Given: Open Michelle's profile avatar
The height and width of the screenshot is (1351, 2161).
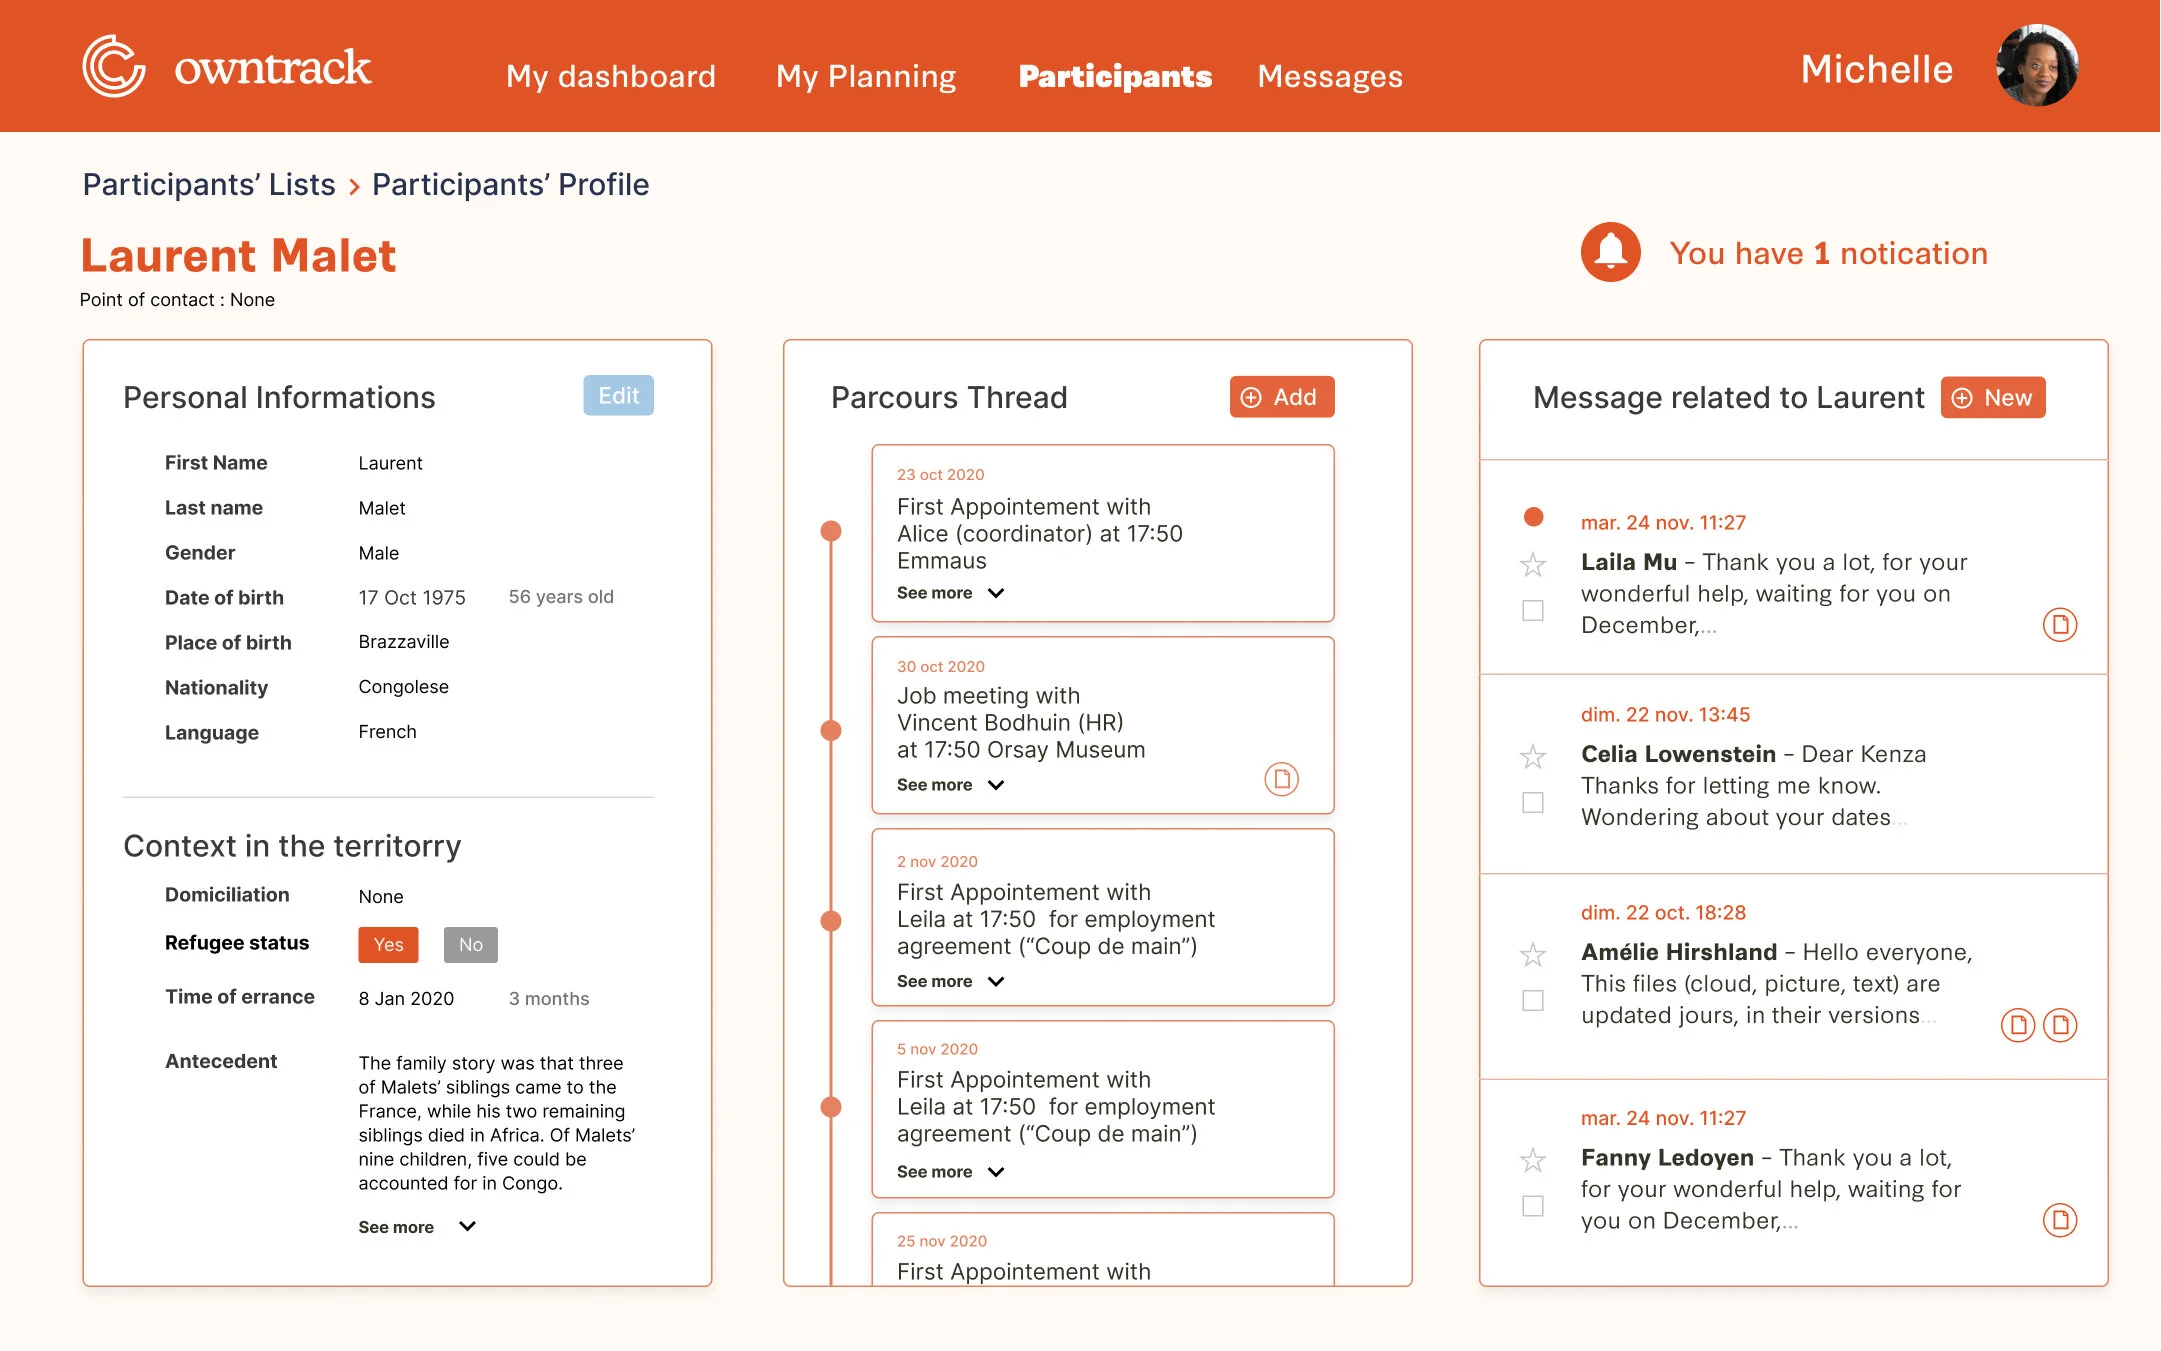Looking at the screenshot, I should click(x=2036, y=66).
